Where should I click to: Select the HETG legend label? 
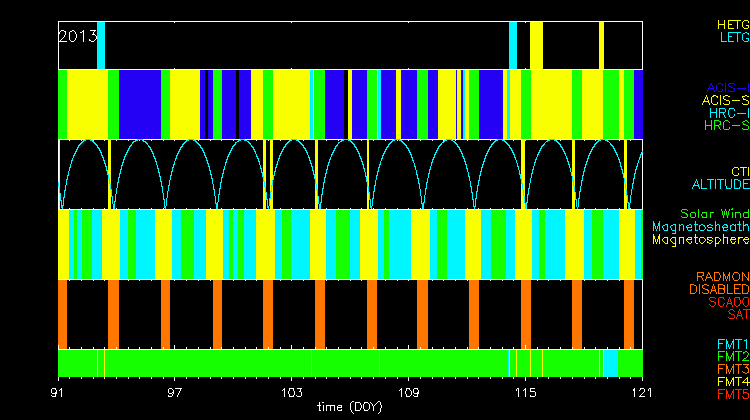[732, 24]
